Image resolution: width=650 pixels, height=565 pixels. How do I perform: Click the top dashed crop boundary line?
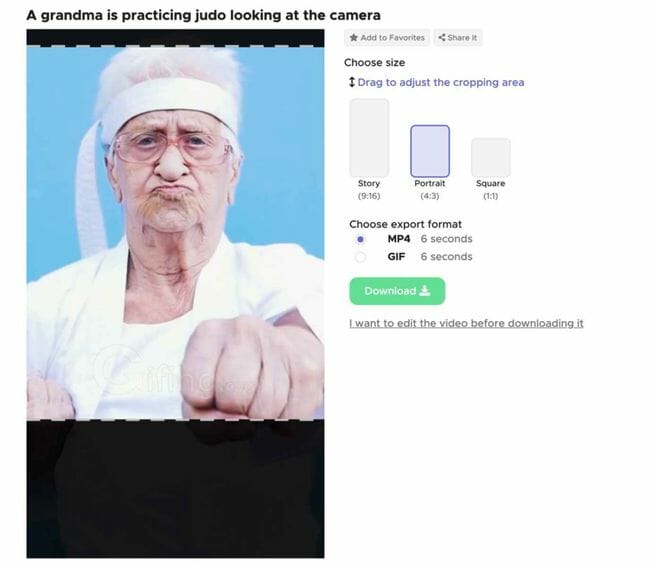pos(175,46)
